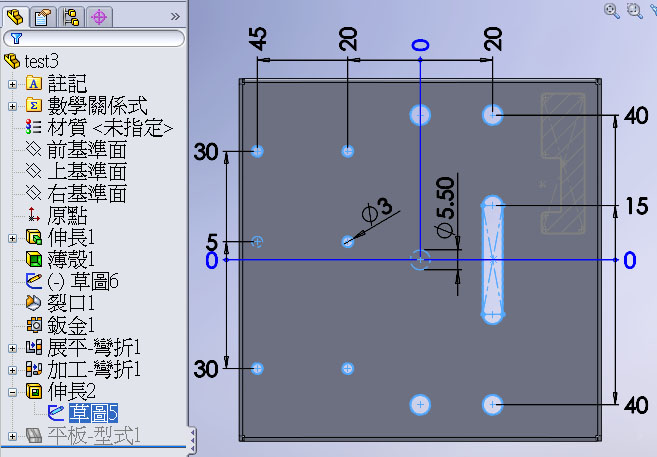Select the 平板-型式1 flat pattern icon

pos(34,435)
